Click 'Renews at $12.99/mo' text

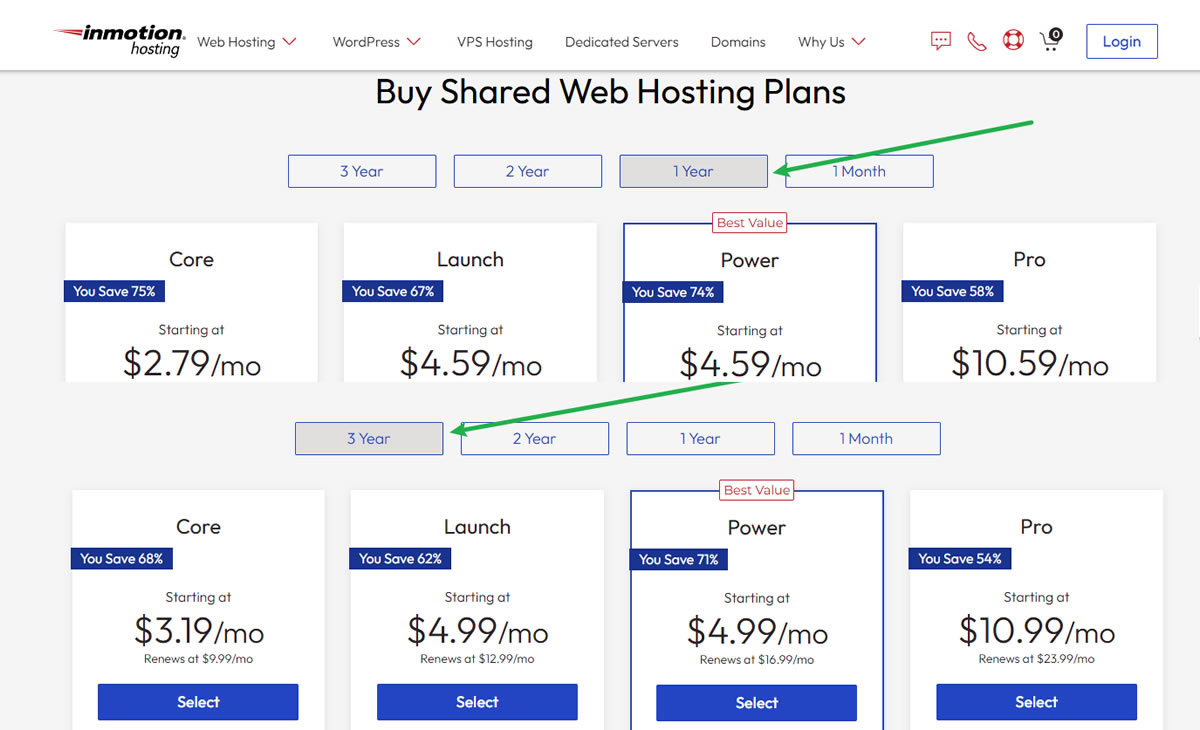point(477,659)
